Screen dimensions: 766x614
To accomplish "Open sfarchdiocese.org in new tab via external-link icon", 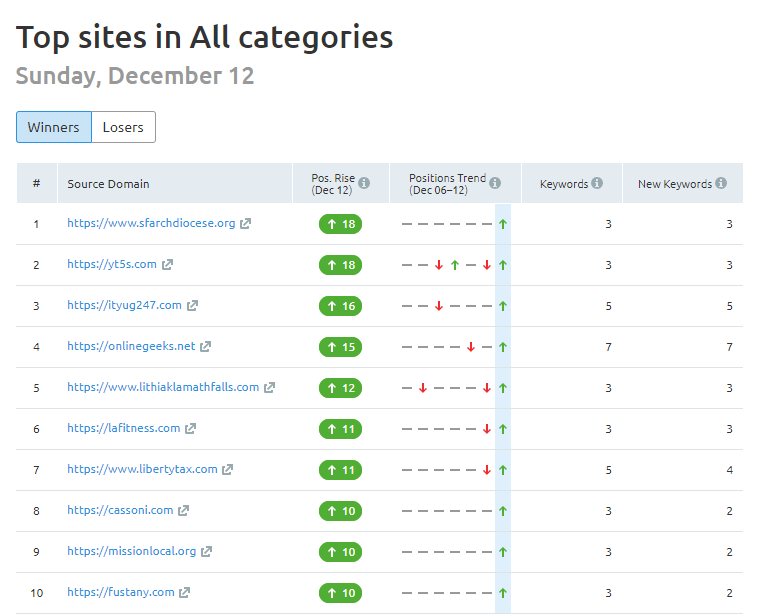I will 245,224.
